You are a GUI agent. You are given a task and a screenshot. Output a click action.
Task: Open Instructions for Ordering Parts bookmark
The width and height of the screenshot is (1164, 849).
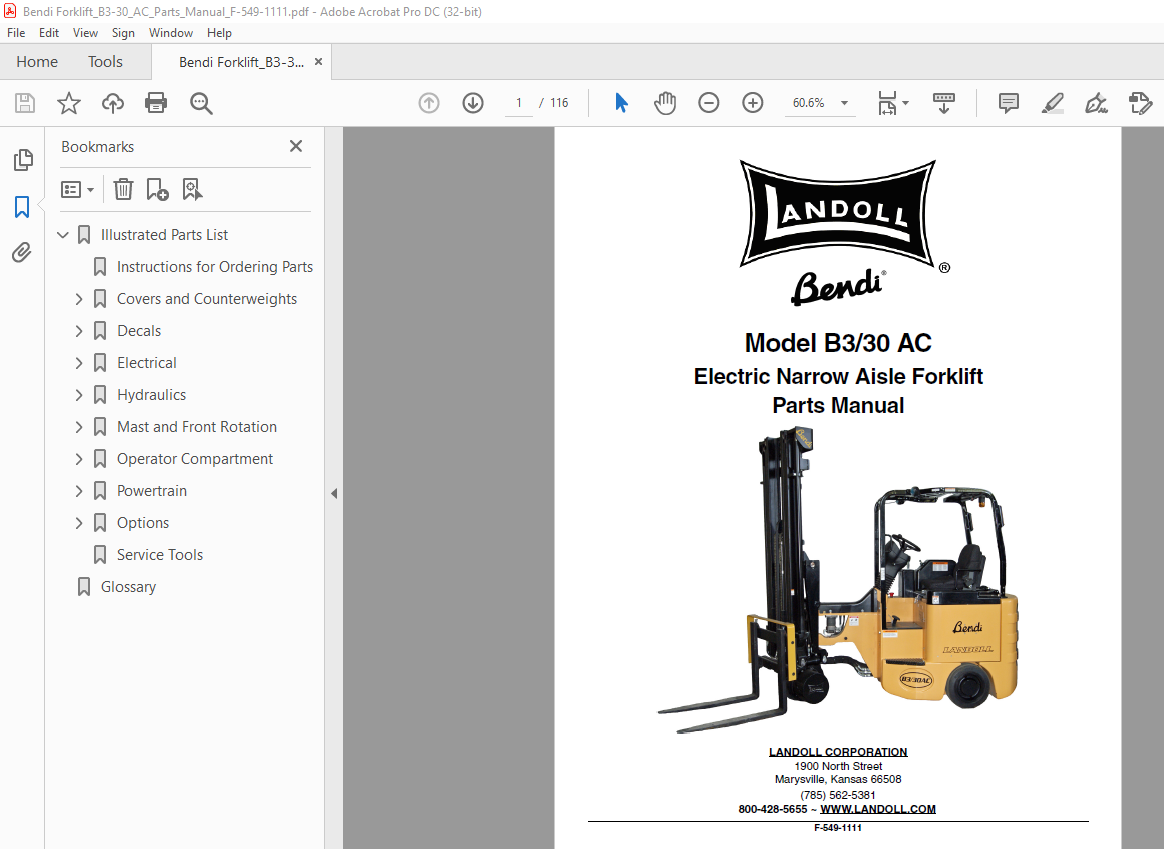215,266
